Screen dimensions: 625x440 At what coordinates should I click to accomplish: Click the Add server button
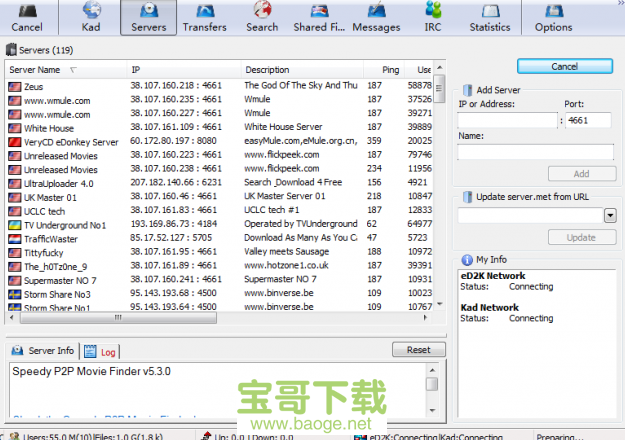(x=582, y=174)
